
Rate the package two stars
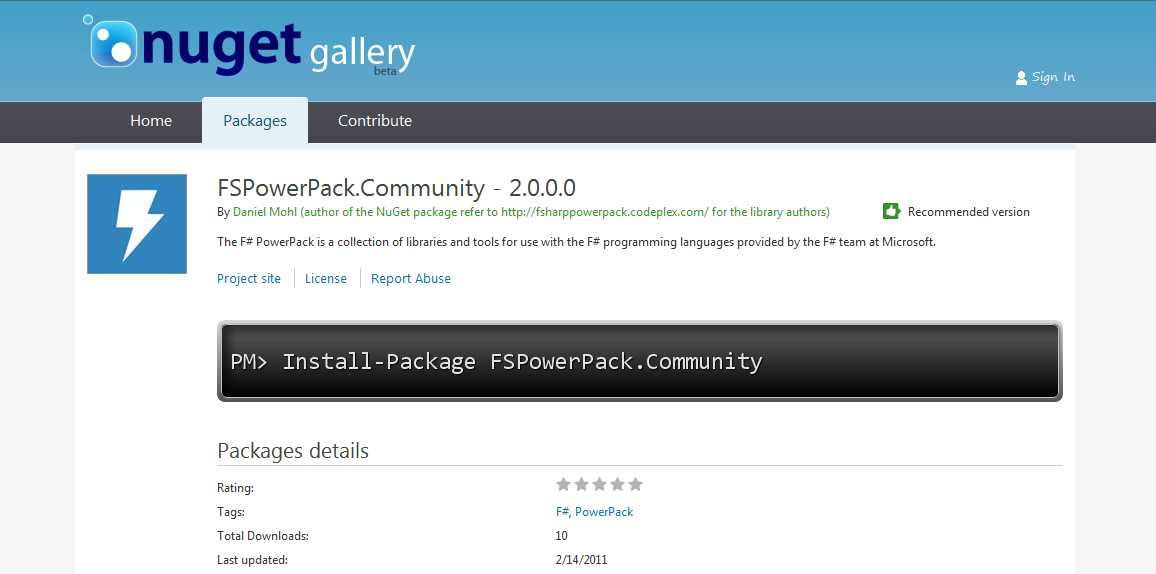pos(582,484)
